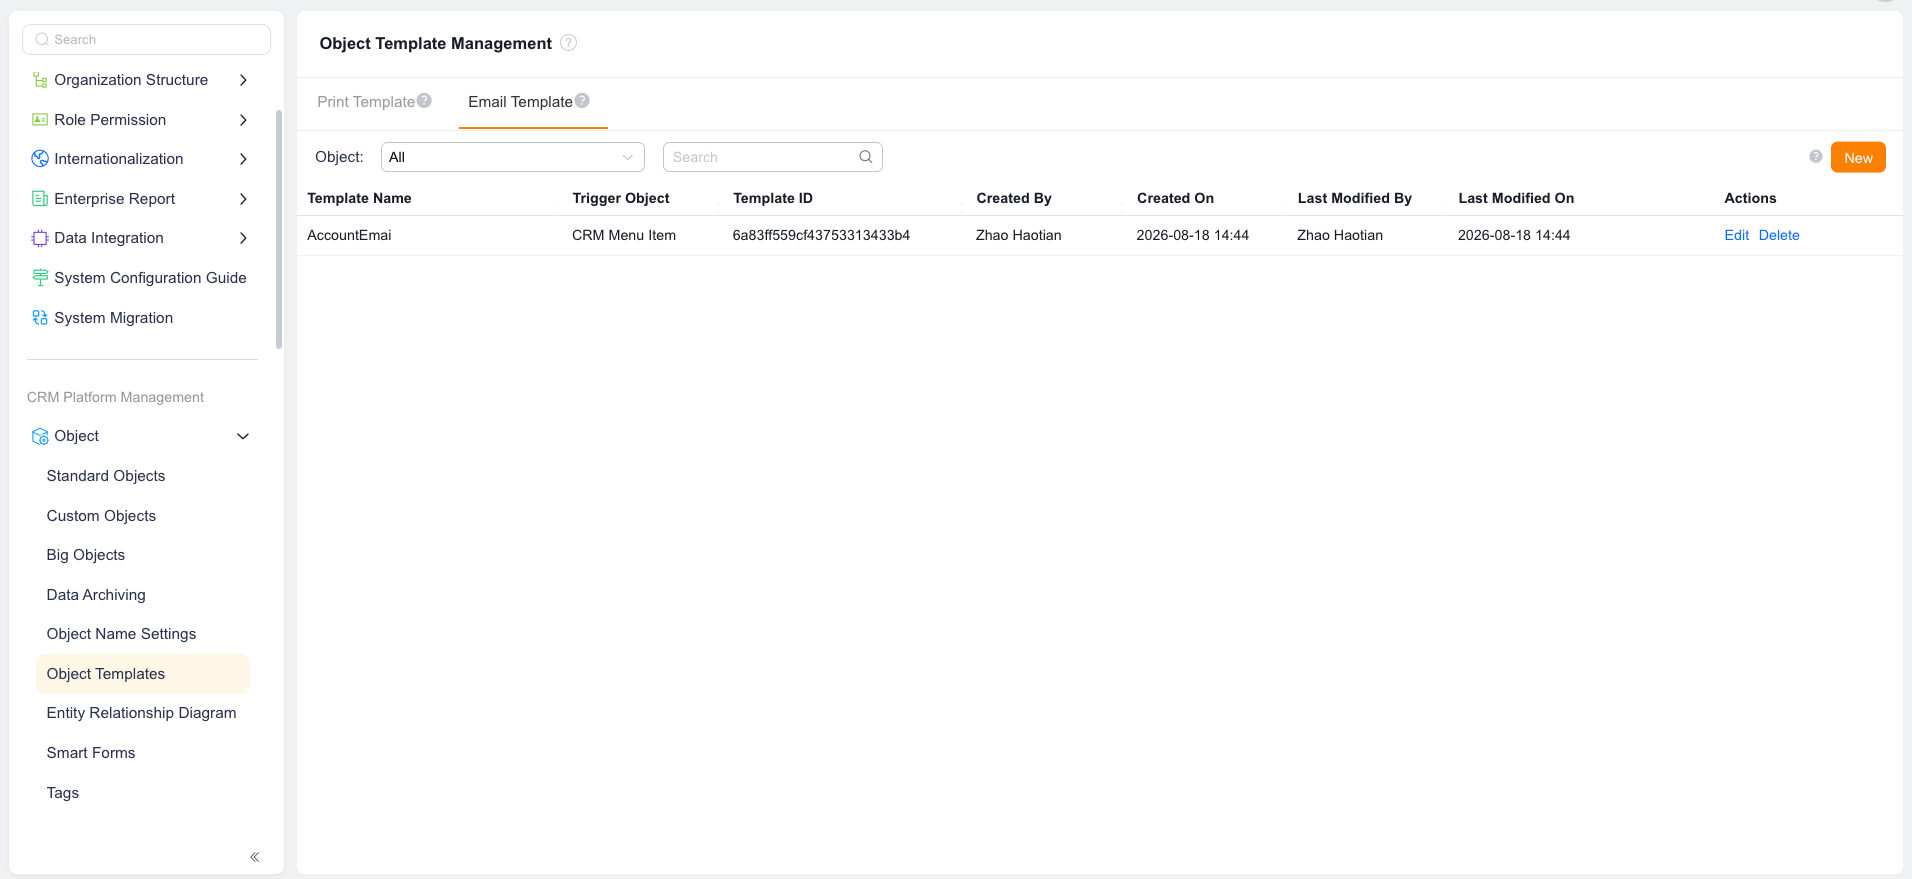Viewport: 1912px width, 879px height.
Task: Open Tags menu item
Action: coord(63,793)
